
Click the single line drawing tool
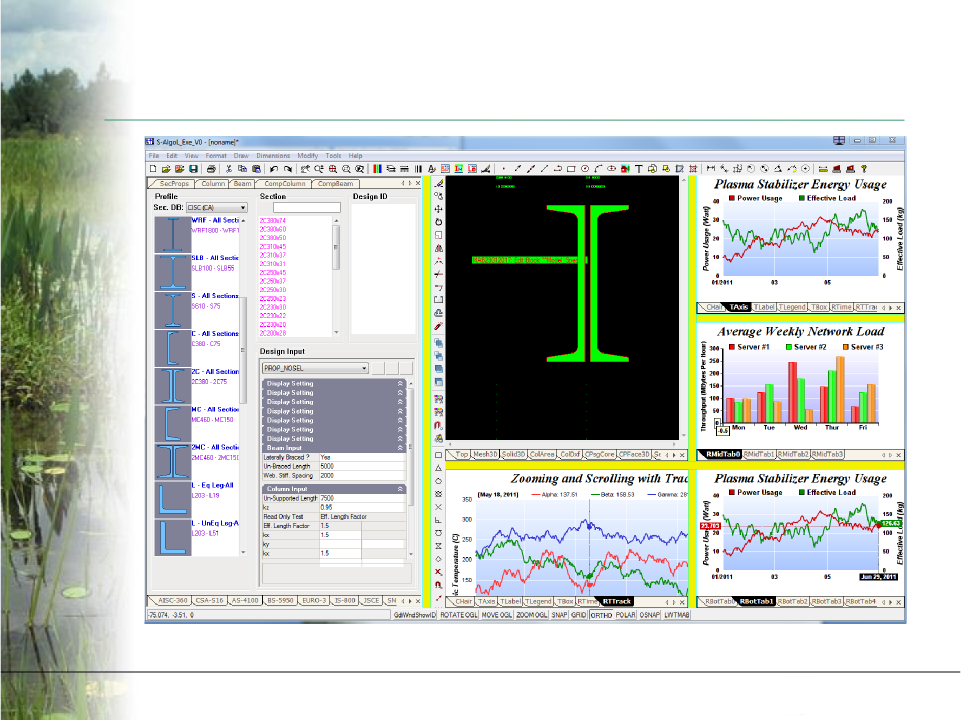pos(544,169)
